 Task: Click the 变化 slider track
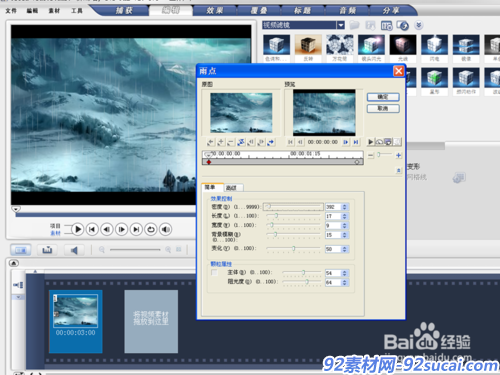click(293, 249)
